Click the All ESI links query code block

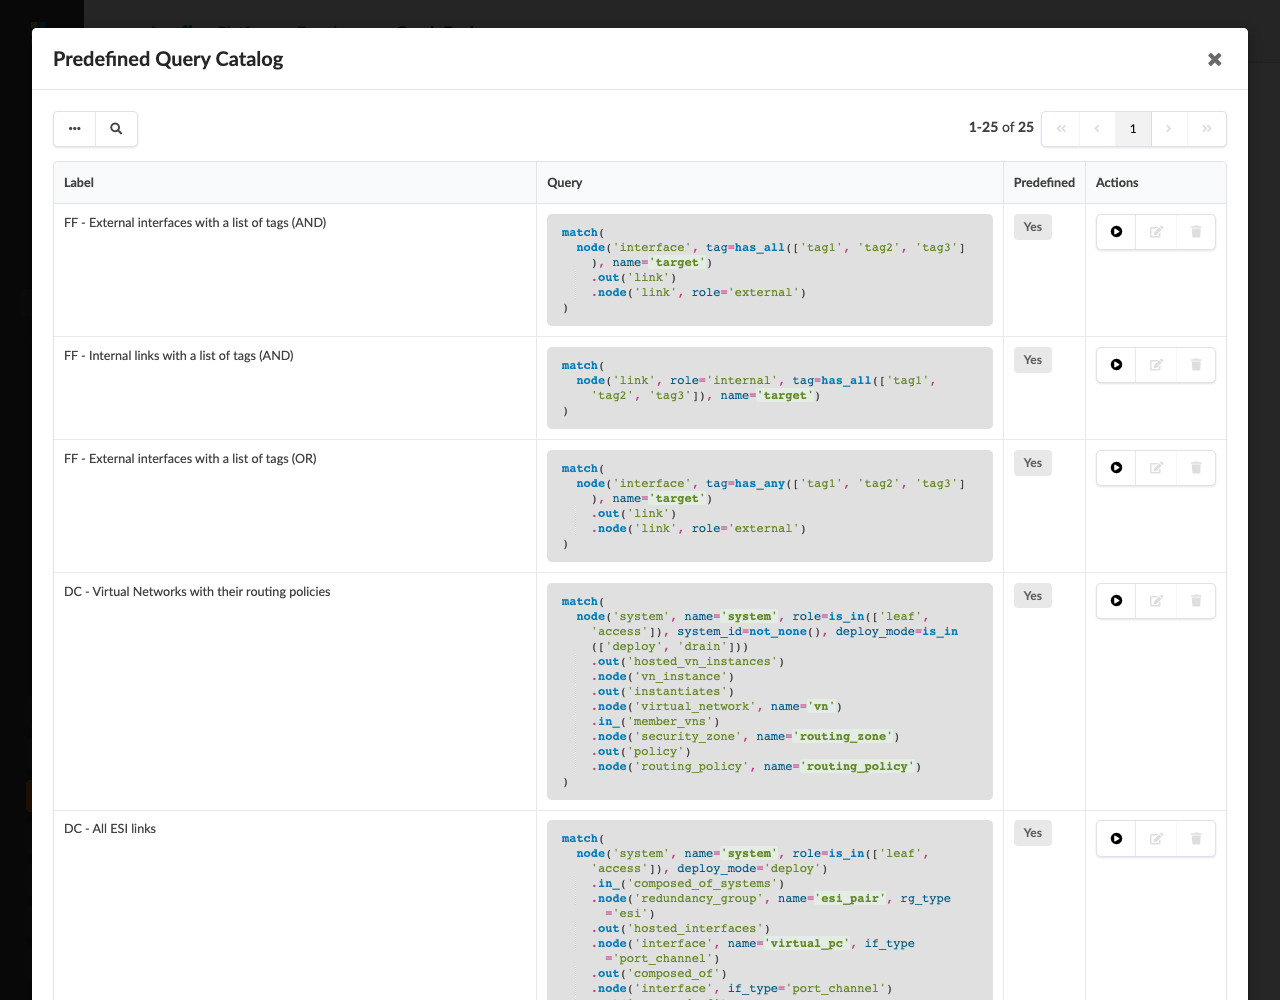coord(770,910)
